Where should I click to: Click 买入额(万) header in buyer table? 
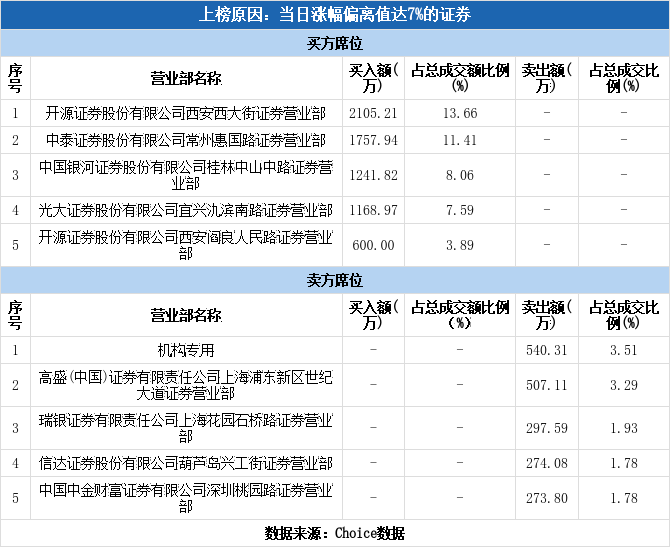(373, 78)
